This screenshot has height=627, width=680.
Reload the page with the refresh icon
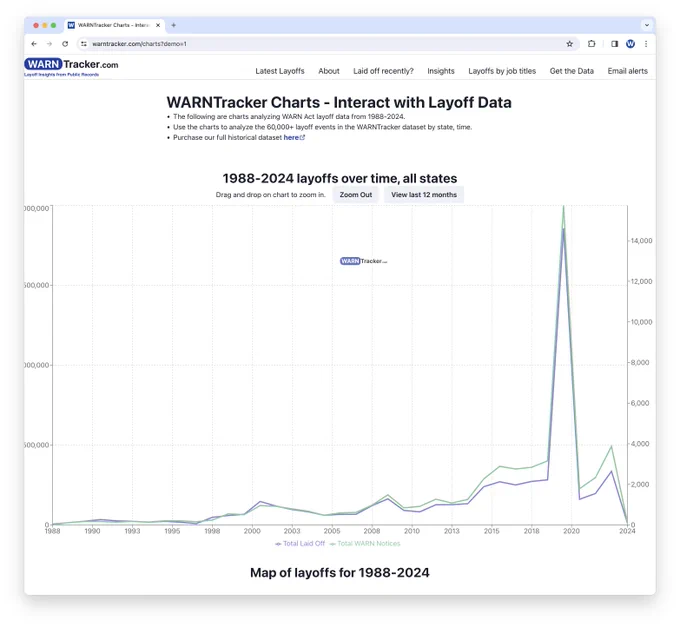65,44
